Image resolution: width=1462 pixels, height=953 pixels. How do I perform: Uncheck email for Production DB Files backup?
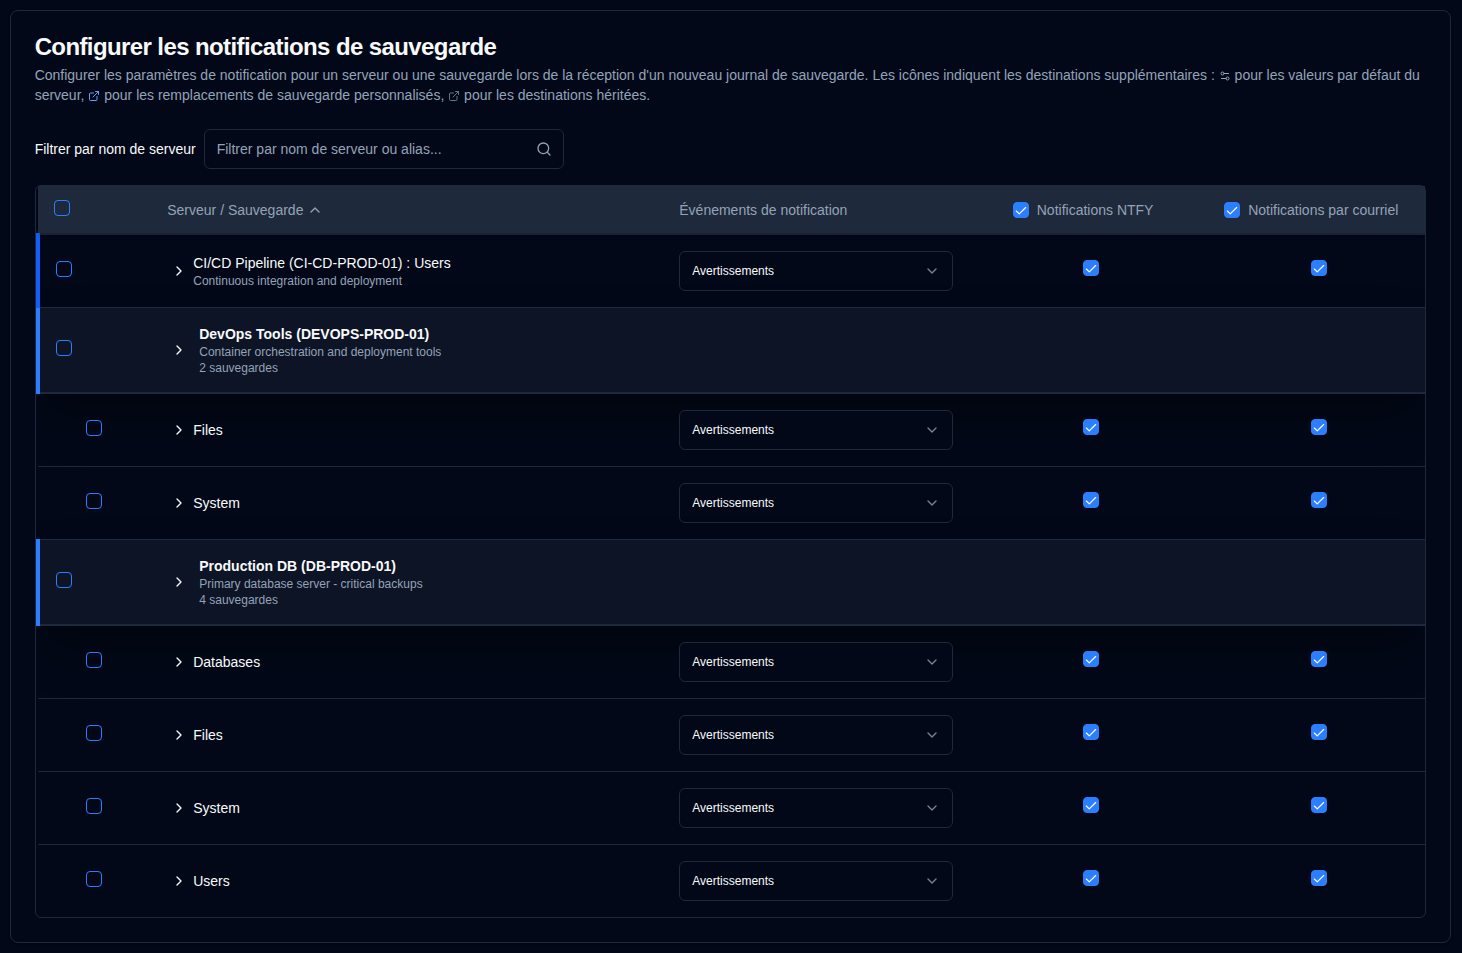1319,732
